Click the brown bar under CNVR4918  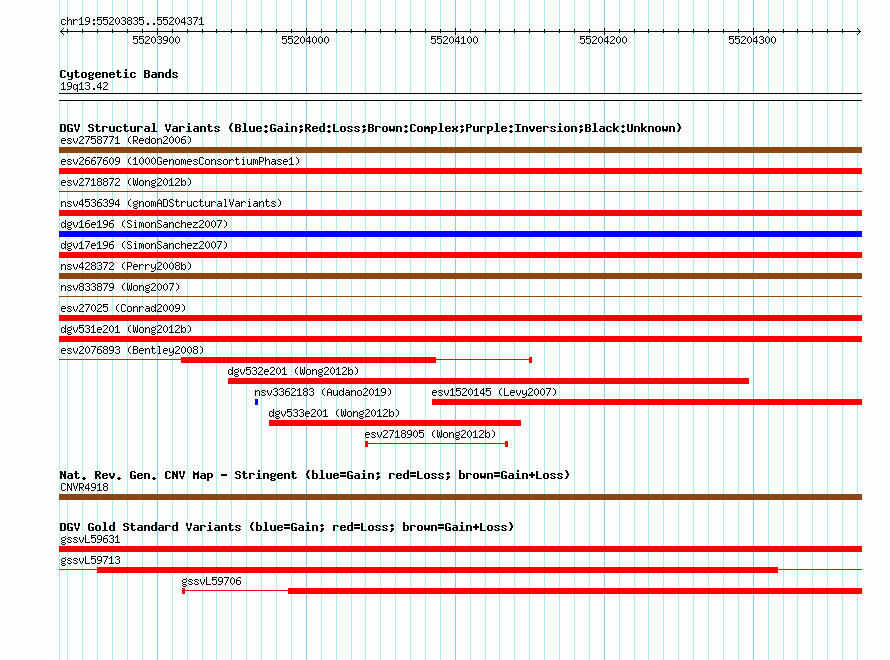460,497
